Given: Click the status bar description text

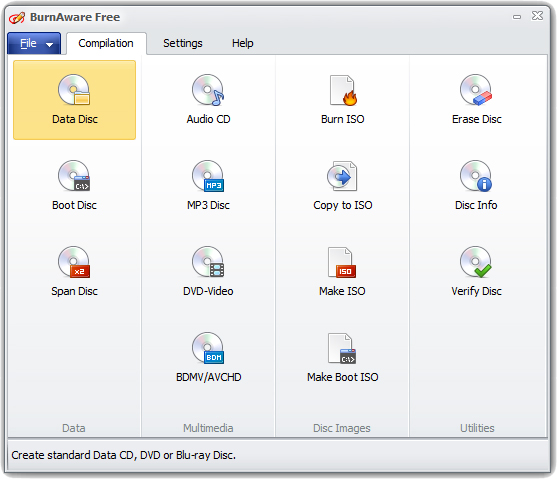Looking at the screenshot, I should point(124,455).
